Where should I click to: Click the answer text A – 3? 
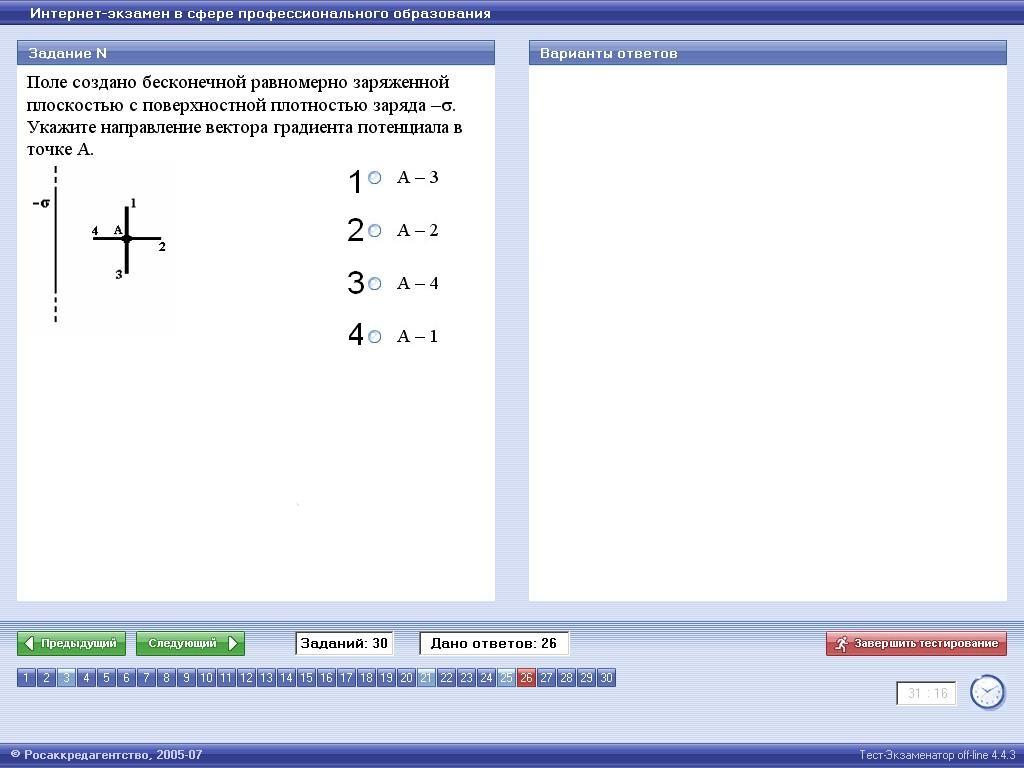pyautogui.click(x=417, y=178)
